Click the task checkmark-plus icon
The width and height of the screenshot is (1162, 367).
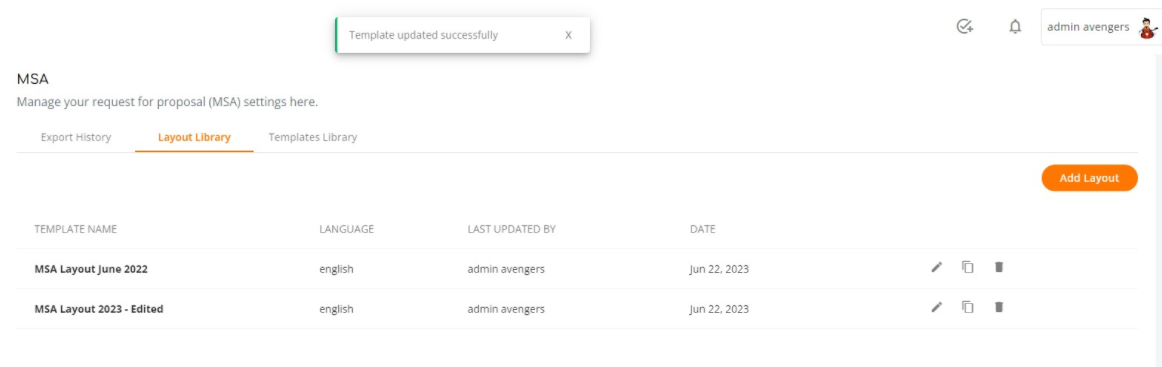coord(964,27)
